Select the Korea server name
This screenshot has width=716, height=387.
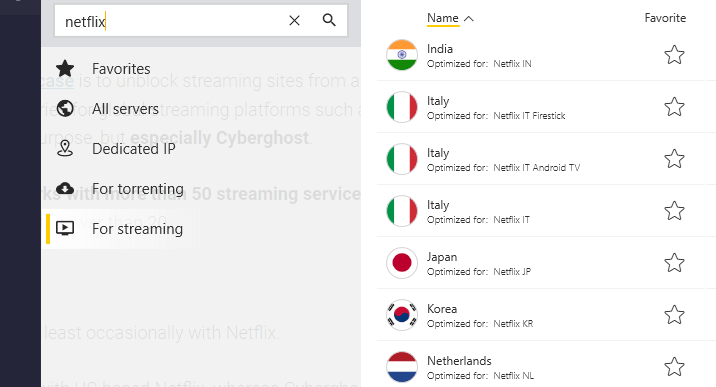442,309
